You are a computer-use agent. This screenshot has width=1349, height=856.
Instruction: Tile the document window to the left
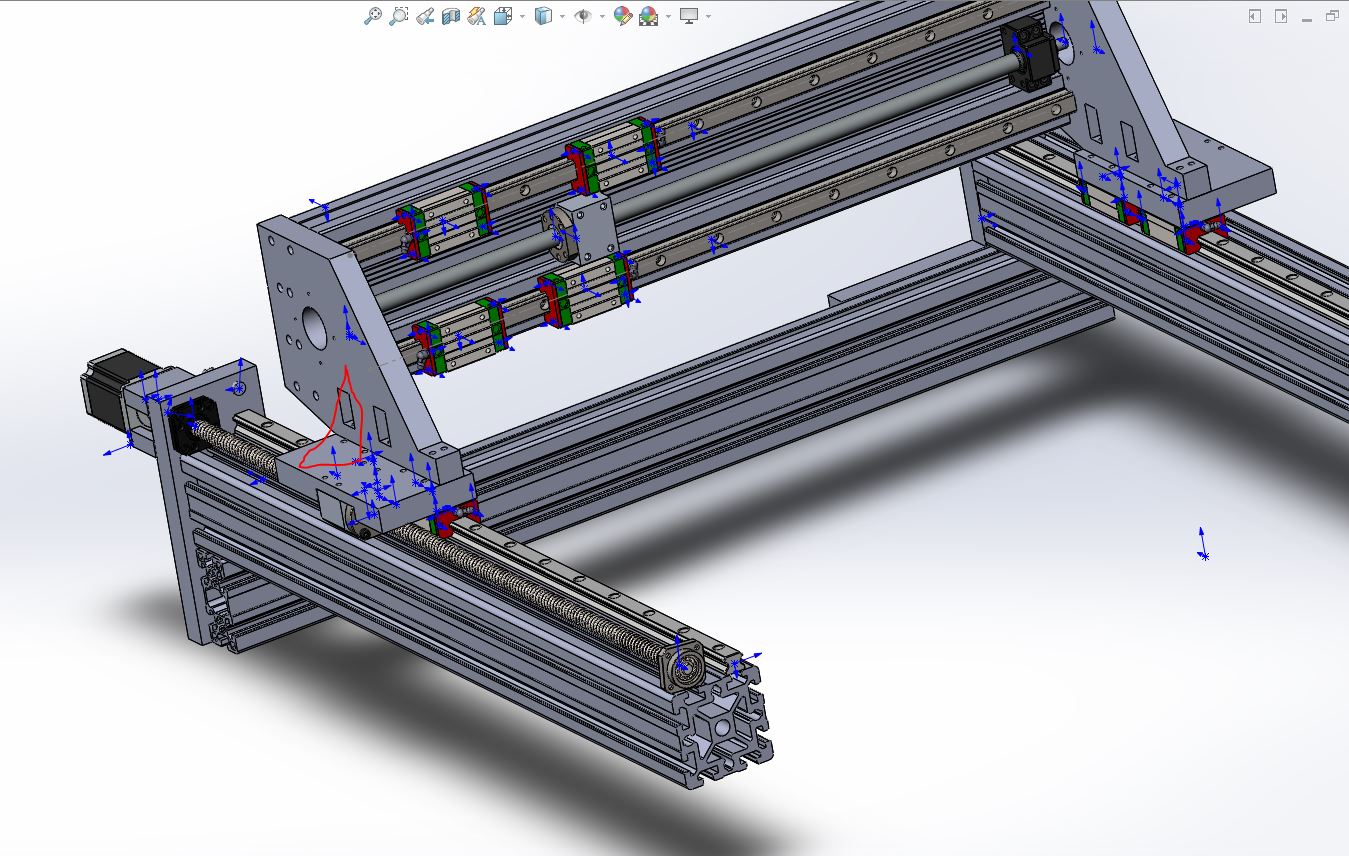(1255, 16)
